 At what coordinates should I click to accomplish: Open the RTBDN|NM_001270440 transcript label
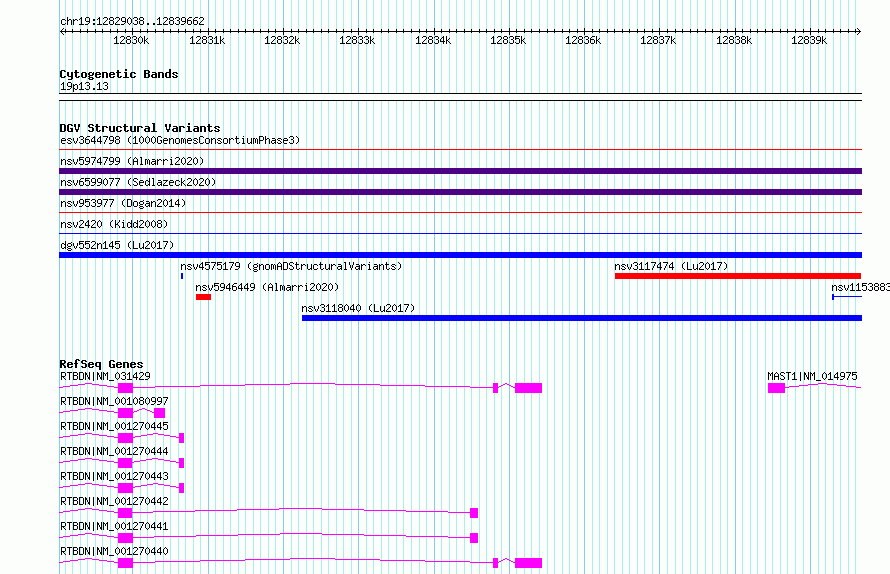point(114,551)
